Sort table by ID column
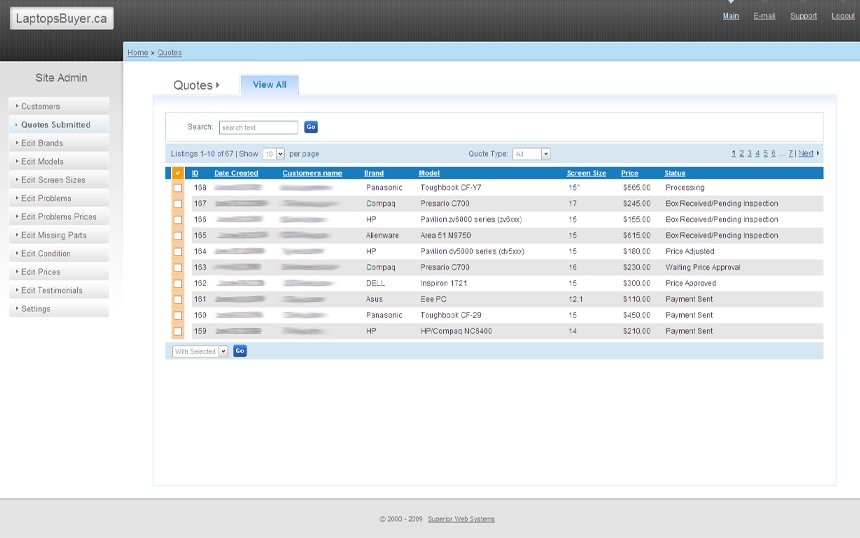 tap(195, 173)
